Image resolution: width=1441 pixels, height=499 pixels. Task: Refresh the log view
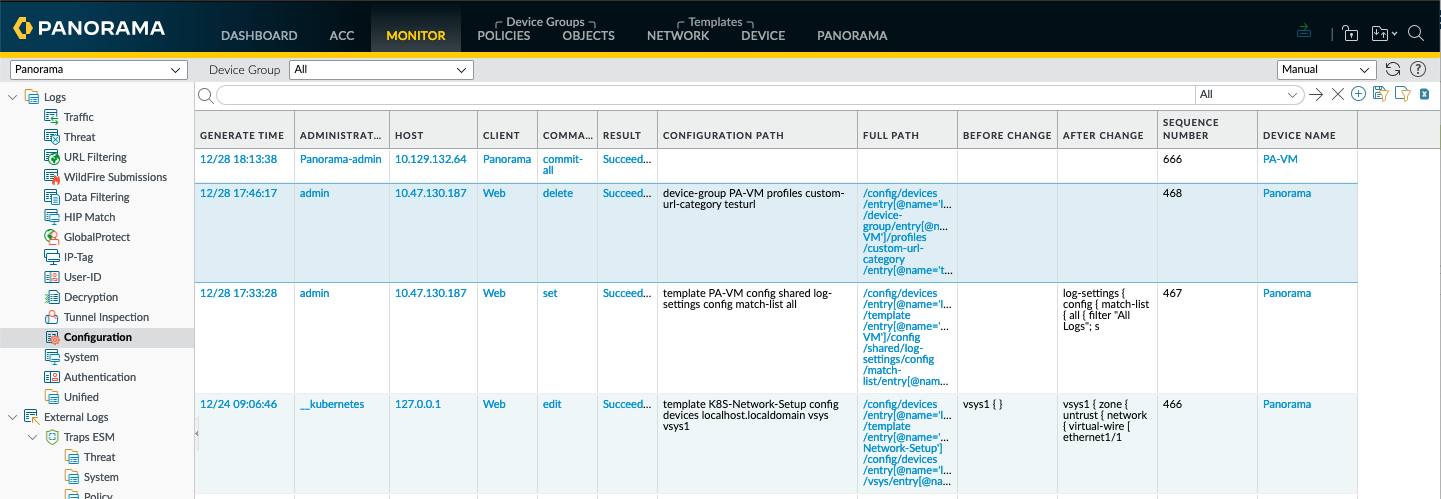point(1394,69)
